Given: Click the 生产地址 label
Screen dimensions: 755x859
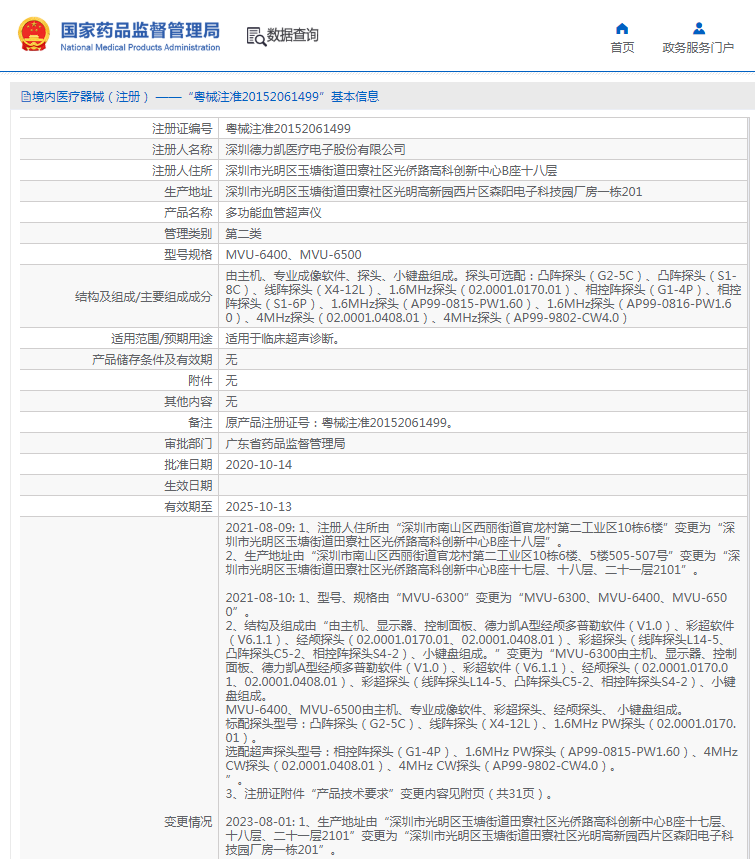Looking at the screenshot, I should pyautogui.click(x=188, y=192).
